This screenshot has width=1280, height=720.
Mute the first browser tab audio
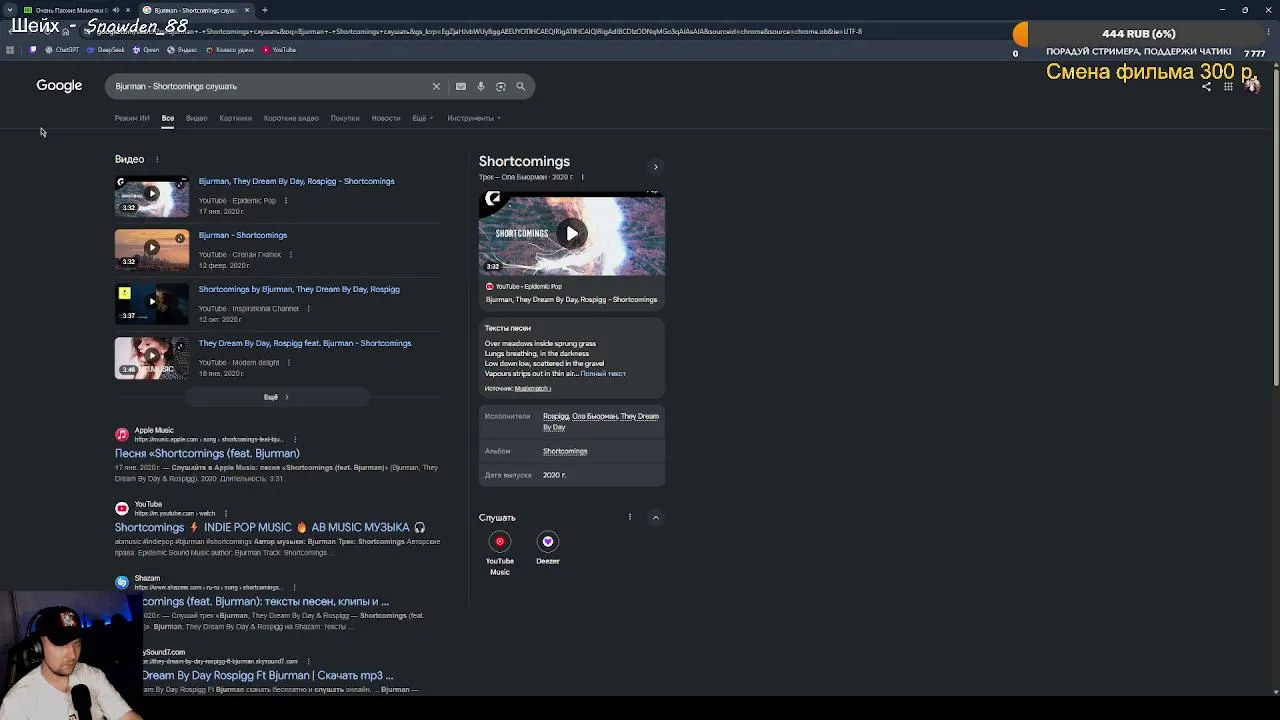[115, 10]
